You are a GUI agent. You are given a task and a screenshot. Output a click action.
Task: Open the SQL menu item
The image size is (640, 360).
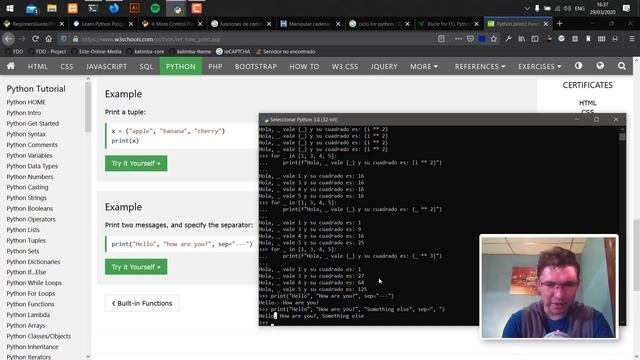(146, 66)
